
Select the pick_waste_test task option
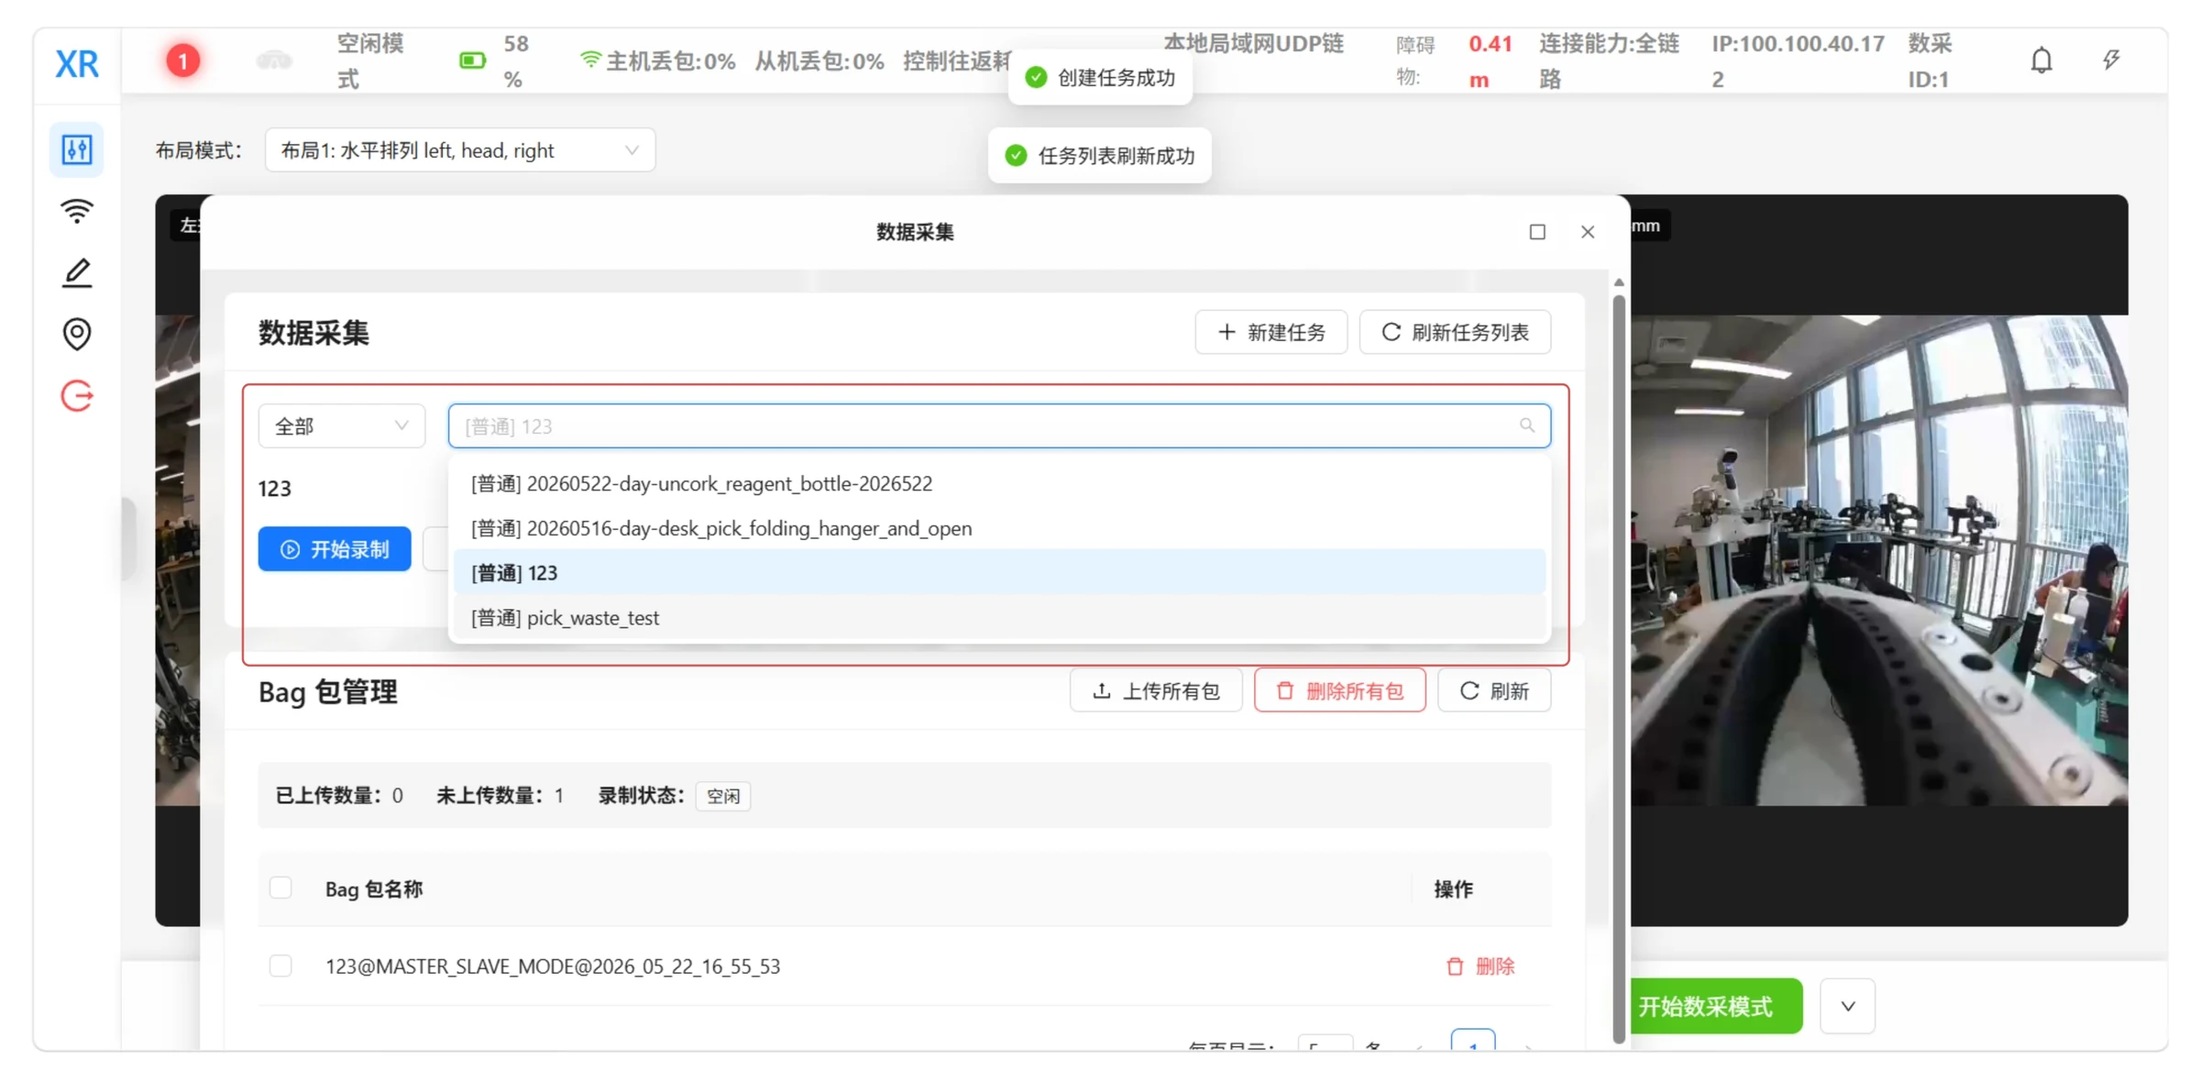click(x=999, y=618)
